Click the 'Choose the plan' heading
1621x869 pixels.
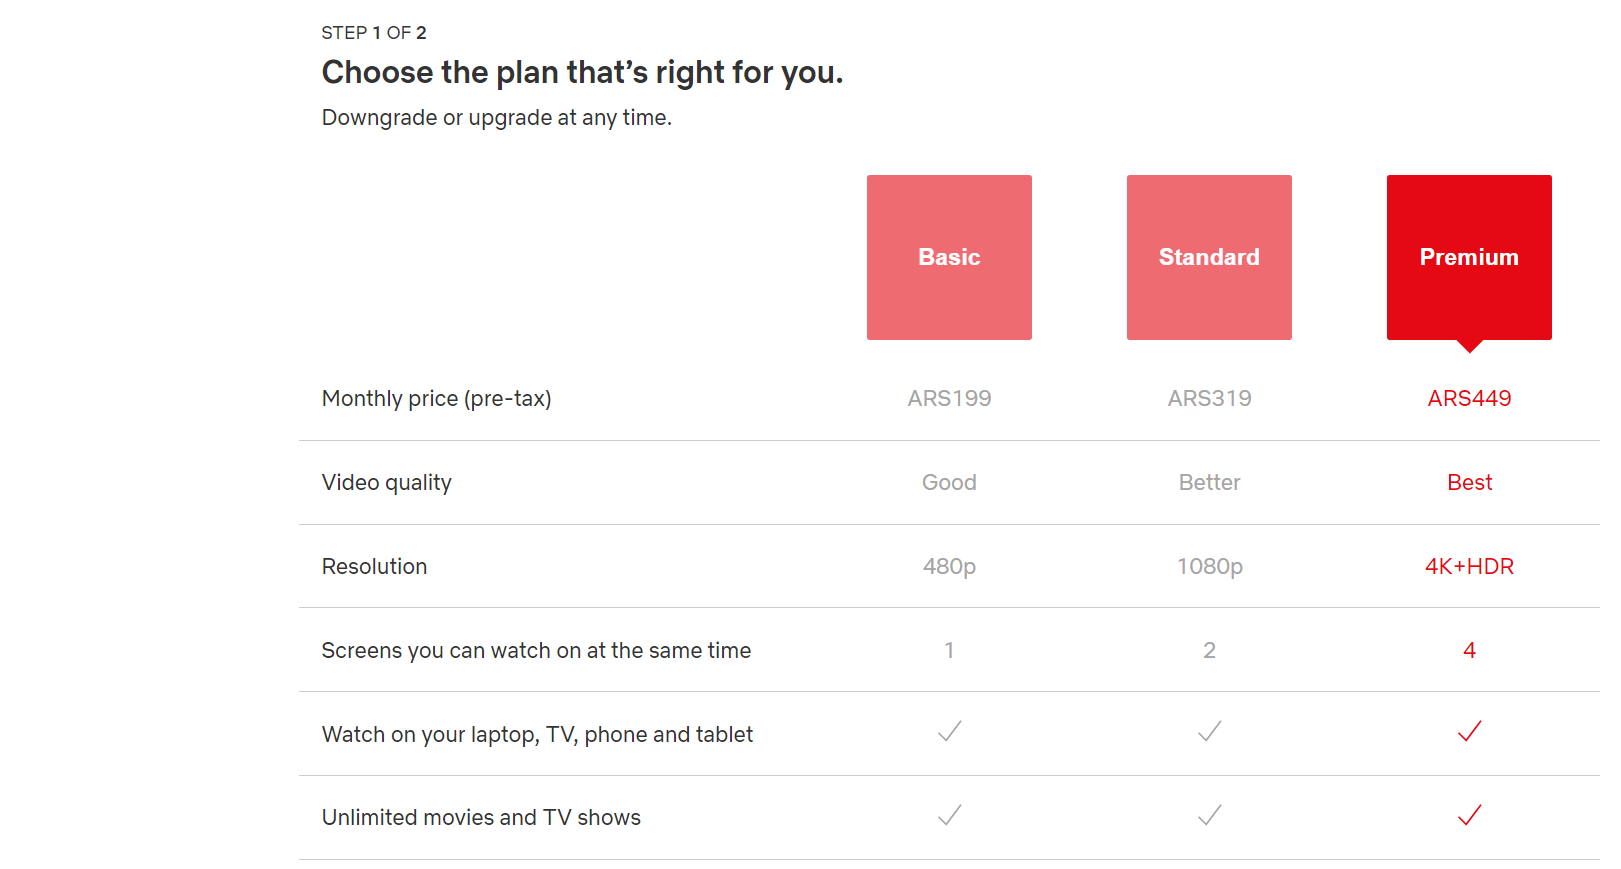(x=582, y=73)
